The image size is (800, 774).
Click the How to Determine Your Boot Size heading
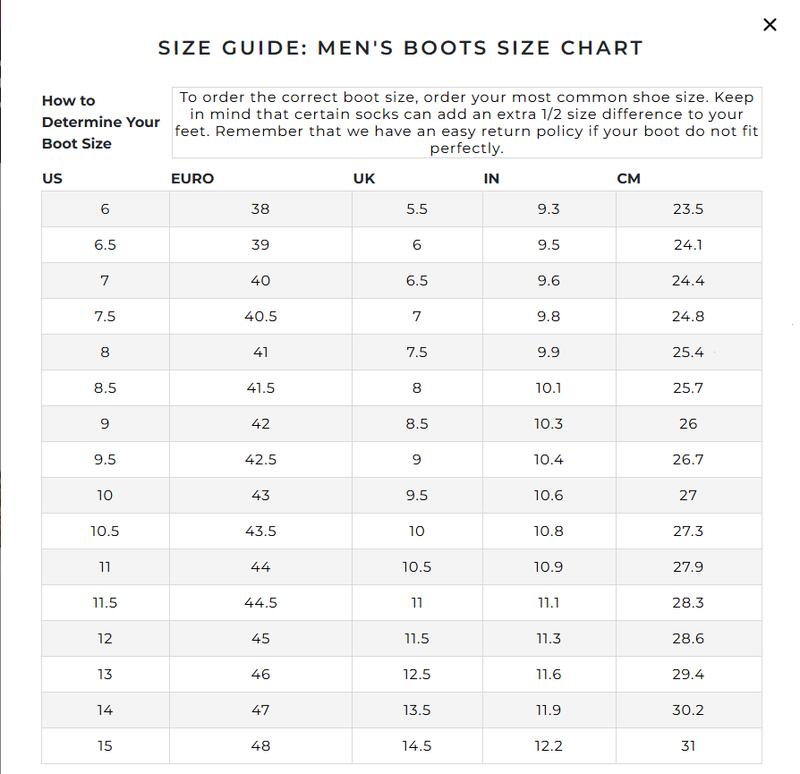98,121
